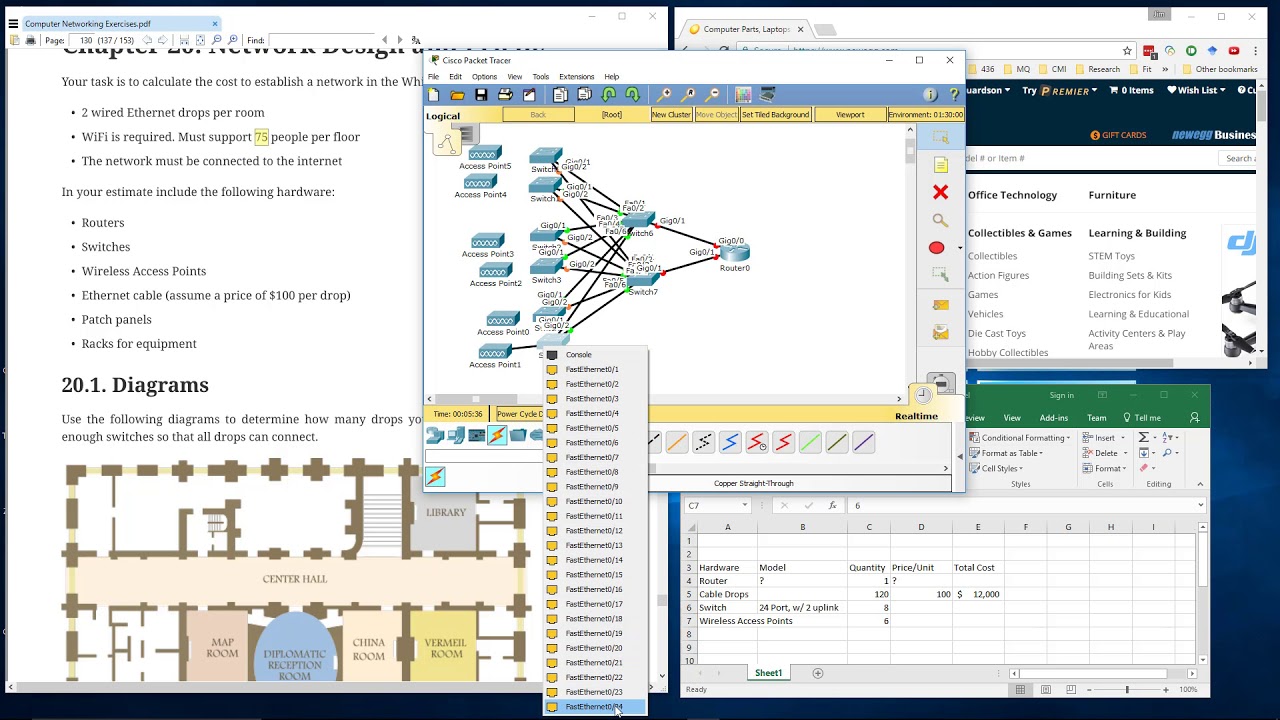Pick the orange crossover cable connection
1280x720 pixels.
(x=677, y=441)
